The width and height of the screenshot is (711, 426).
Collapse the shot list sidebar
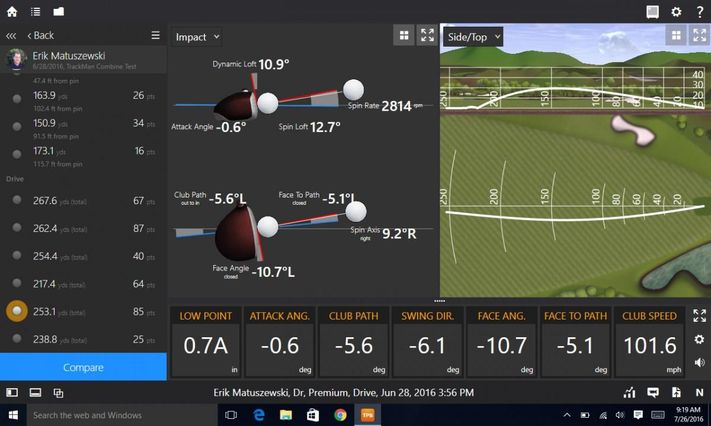point(11,36)
